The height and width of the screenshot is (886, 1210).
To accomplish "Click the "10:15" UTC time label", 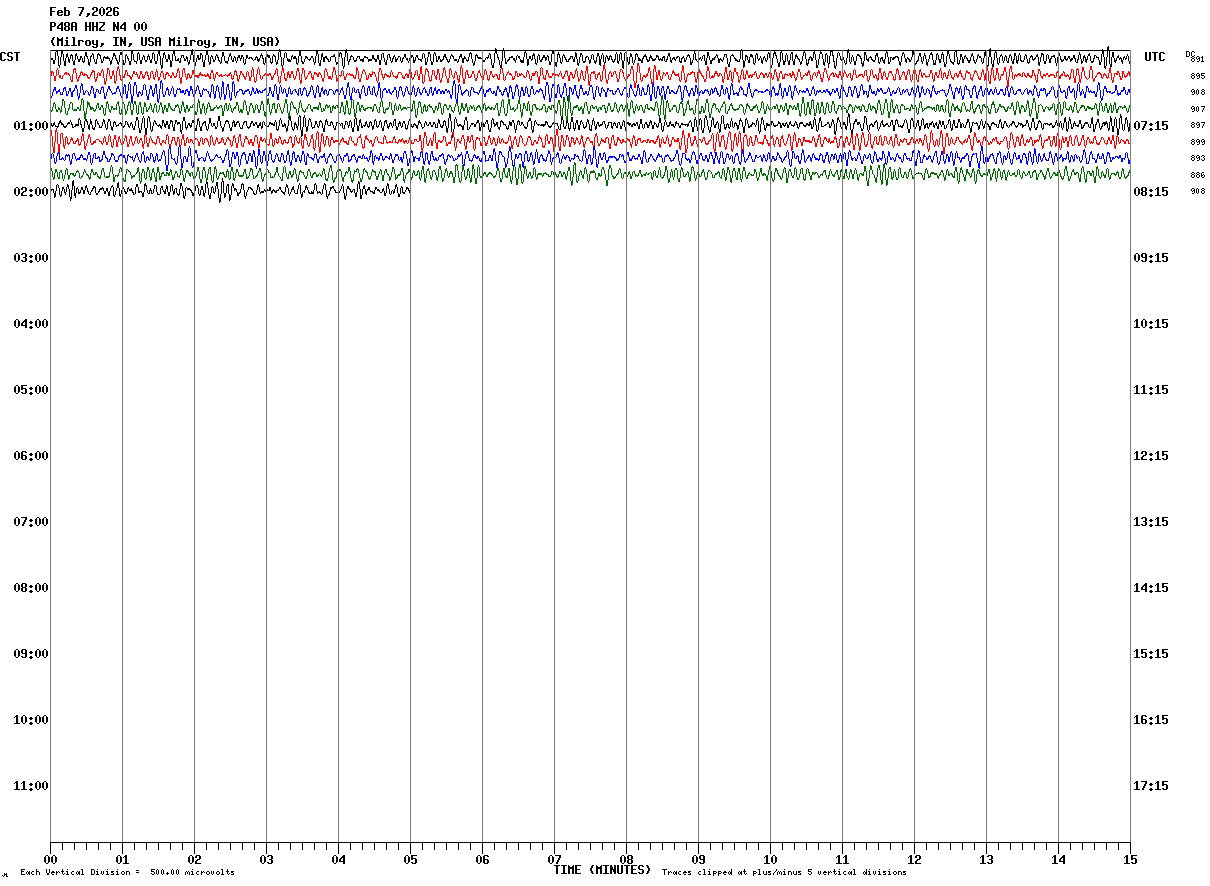I will [1151, 324].
